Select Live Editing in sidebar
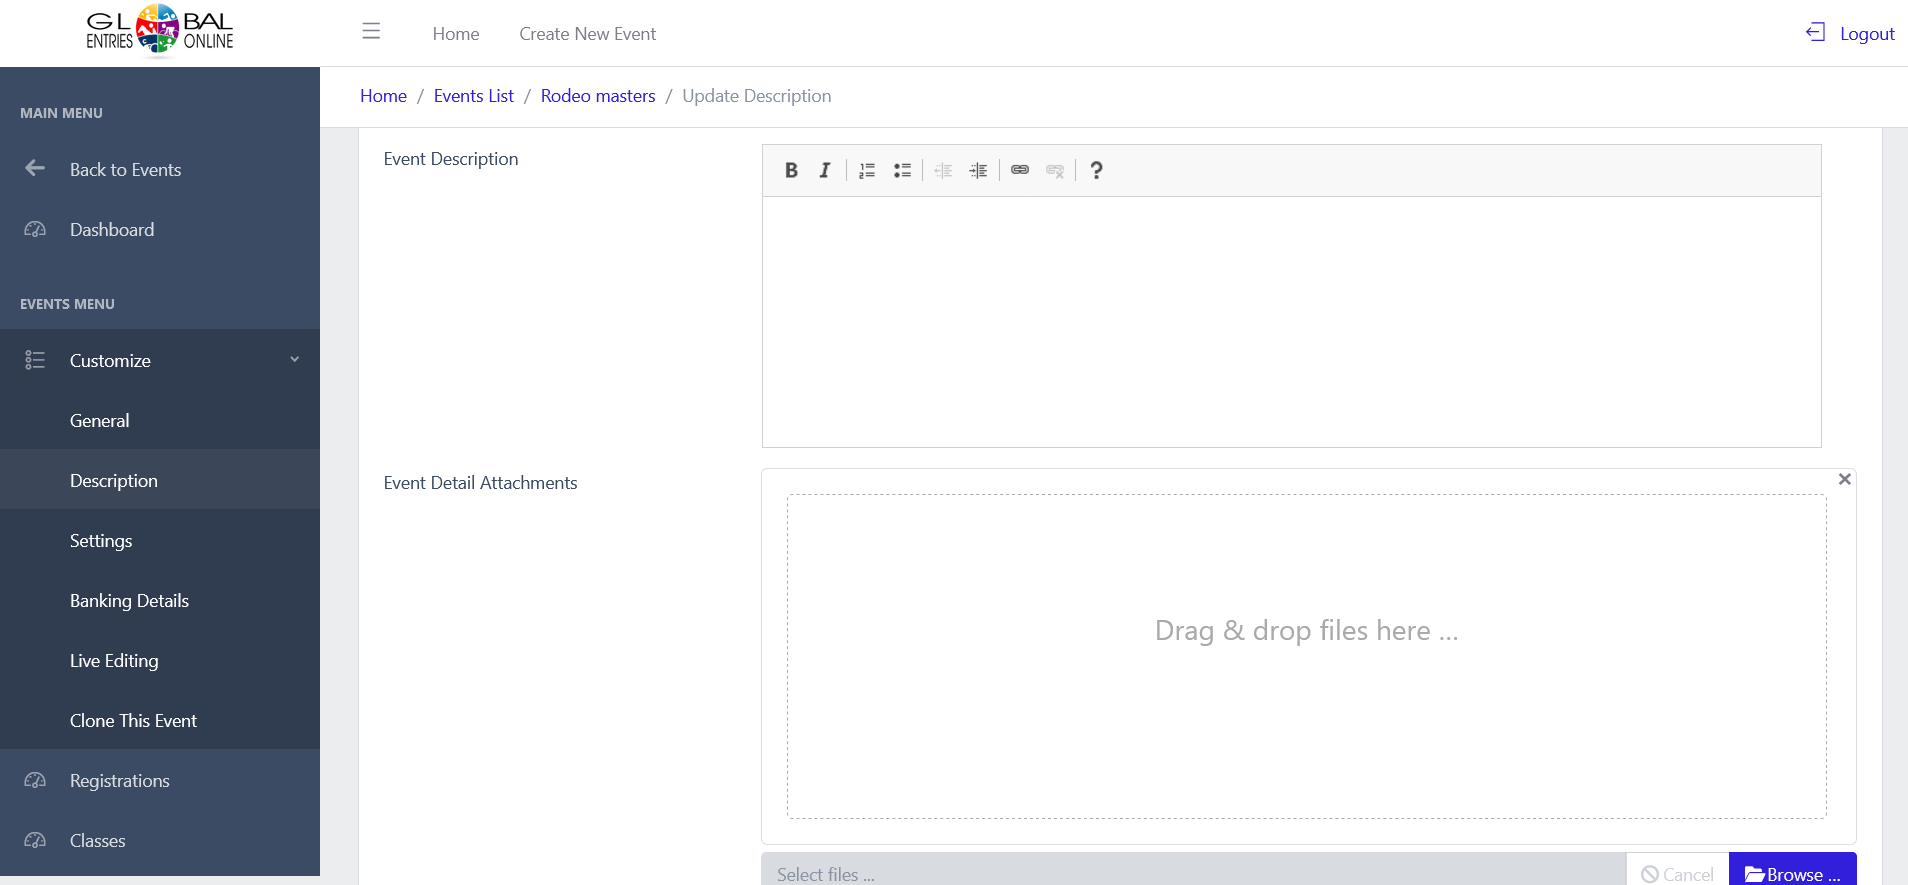 114,661
